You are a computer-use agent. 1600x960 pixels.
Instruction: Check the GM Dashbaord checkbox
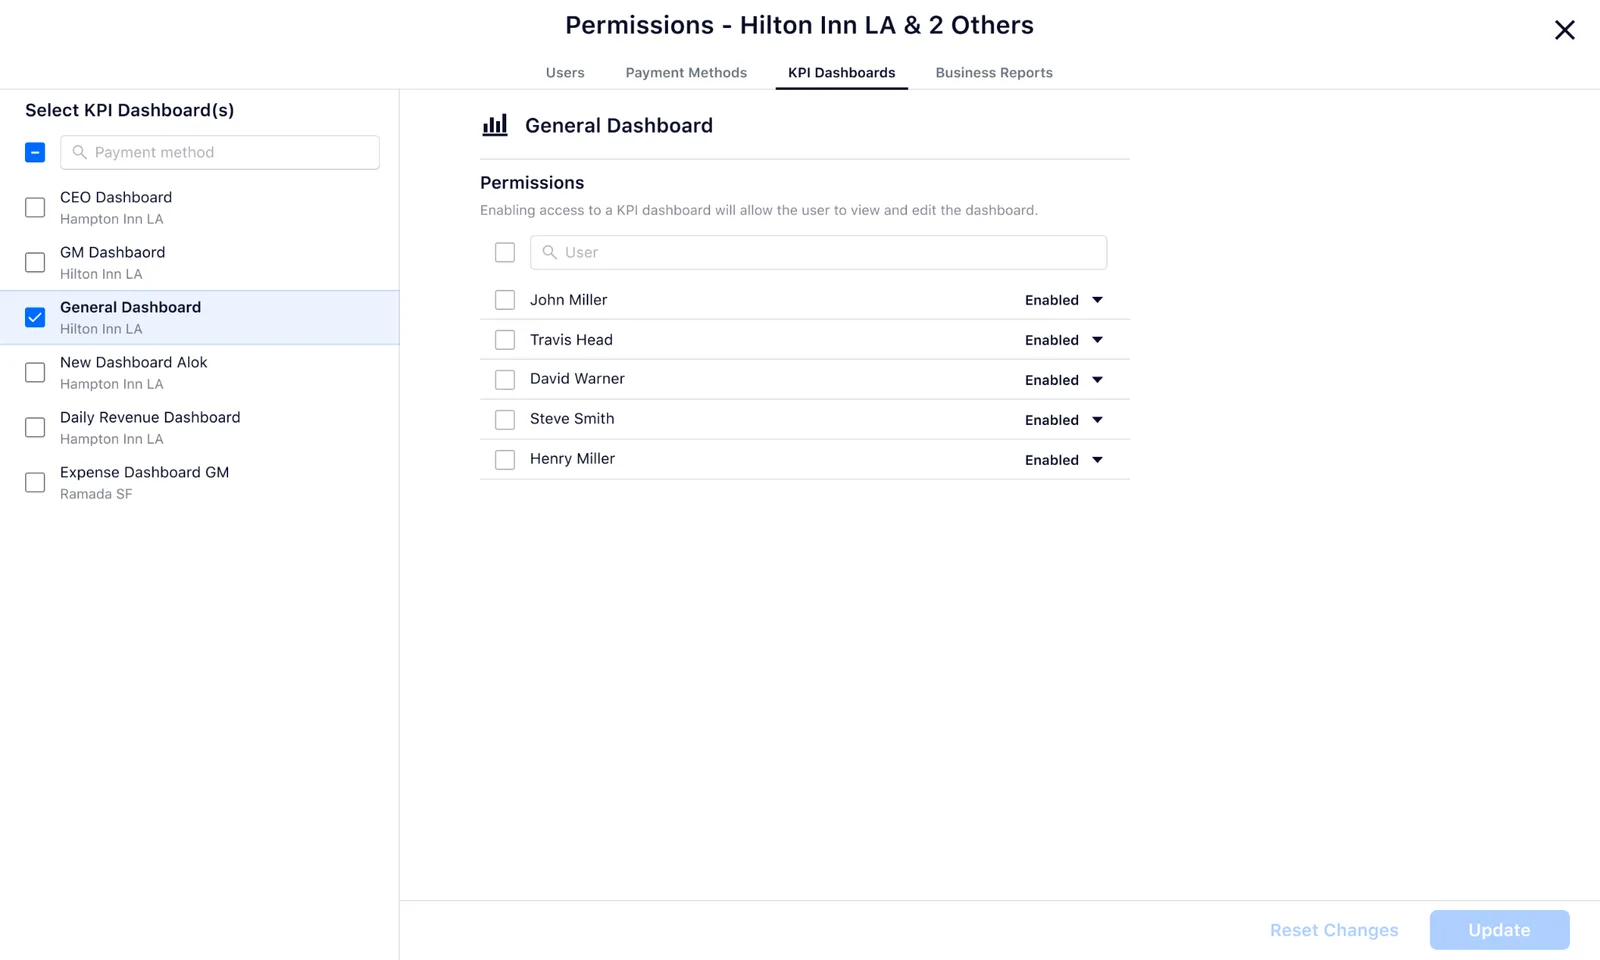click(35, 262)
